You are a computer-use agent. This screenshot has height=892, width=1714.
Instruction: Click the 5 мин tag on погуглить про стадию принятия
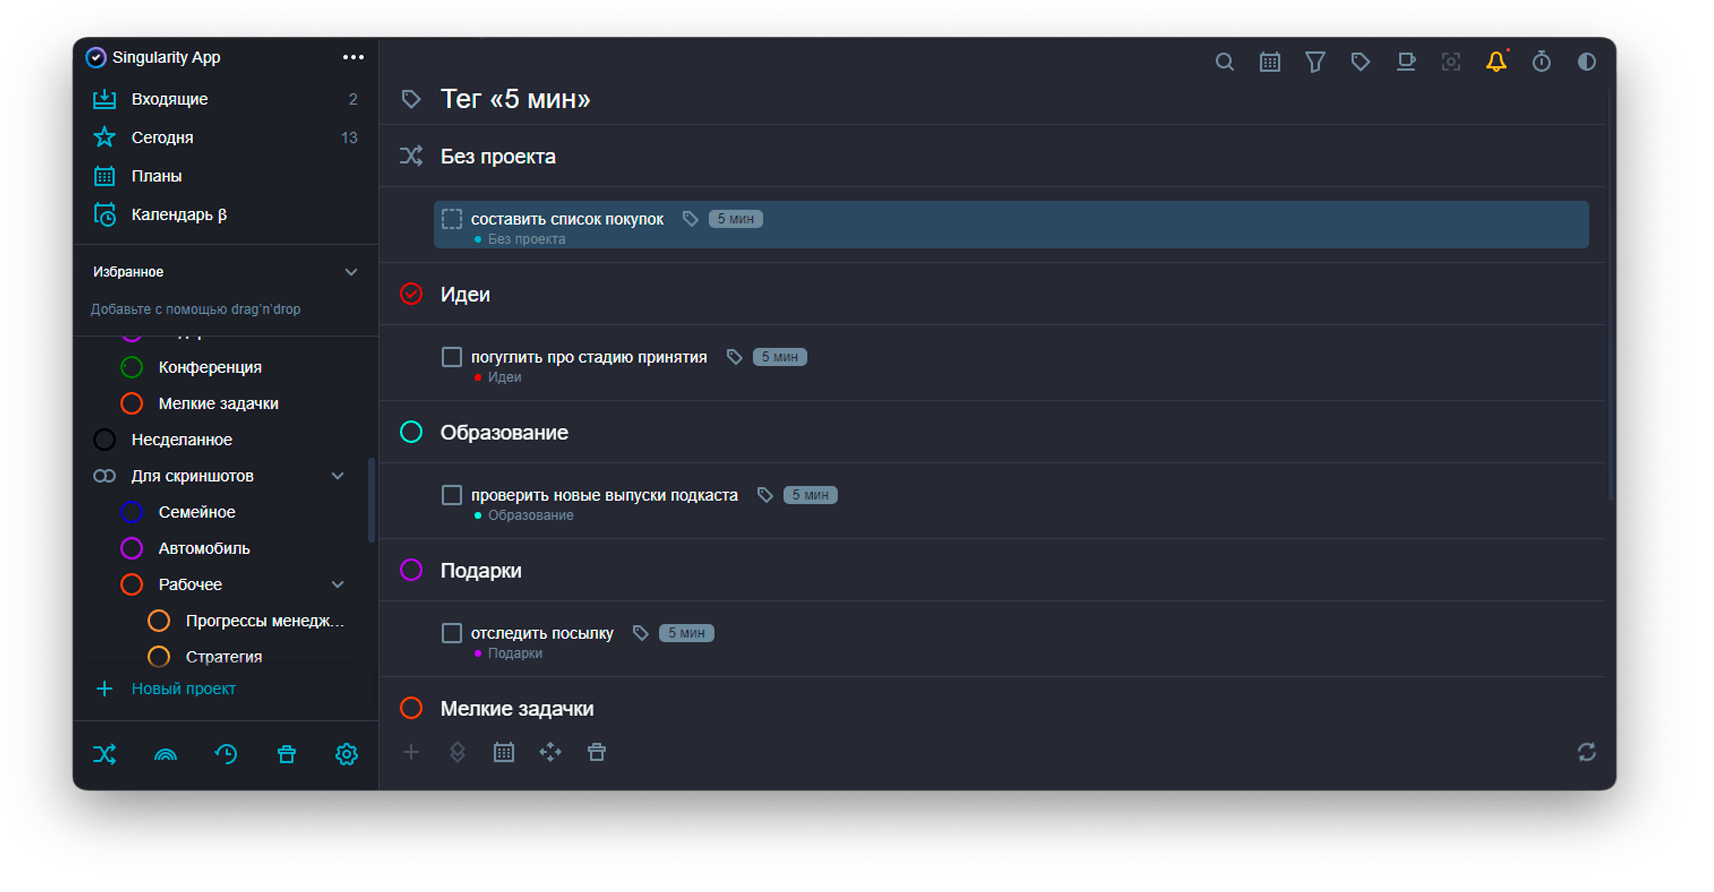pyautogui.click(x=780, y=357)
